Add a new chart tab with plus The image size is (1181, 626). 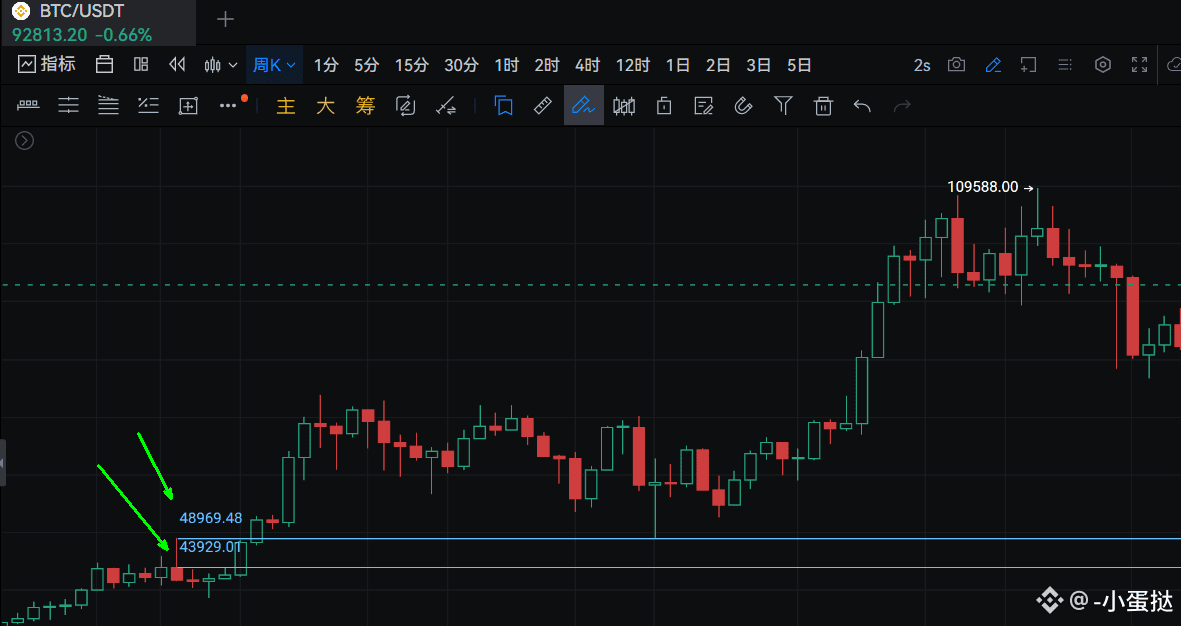coord(226,19)
